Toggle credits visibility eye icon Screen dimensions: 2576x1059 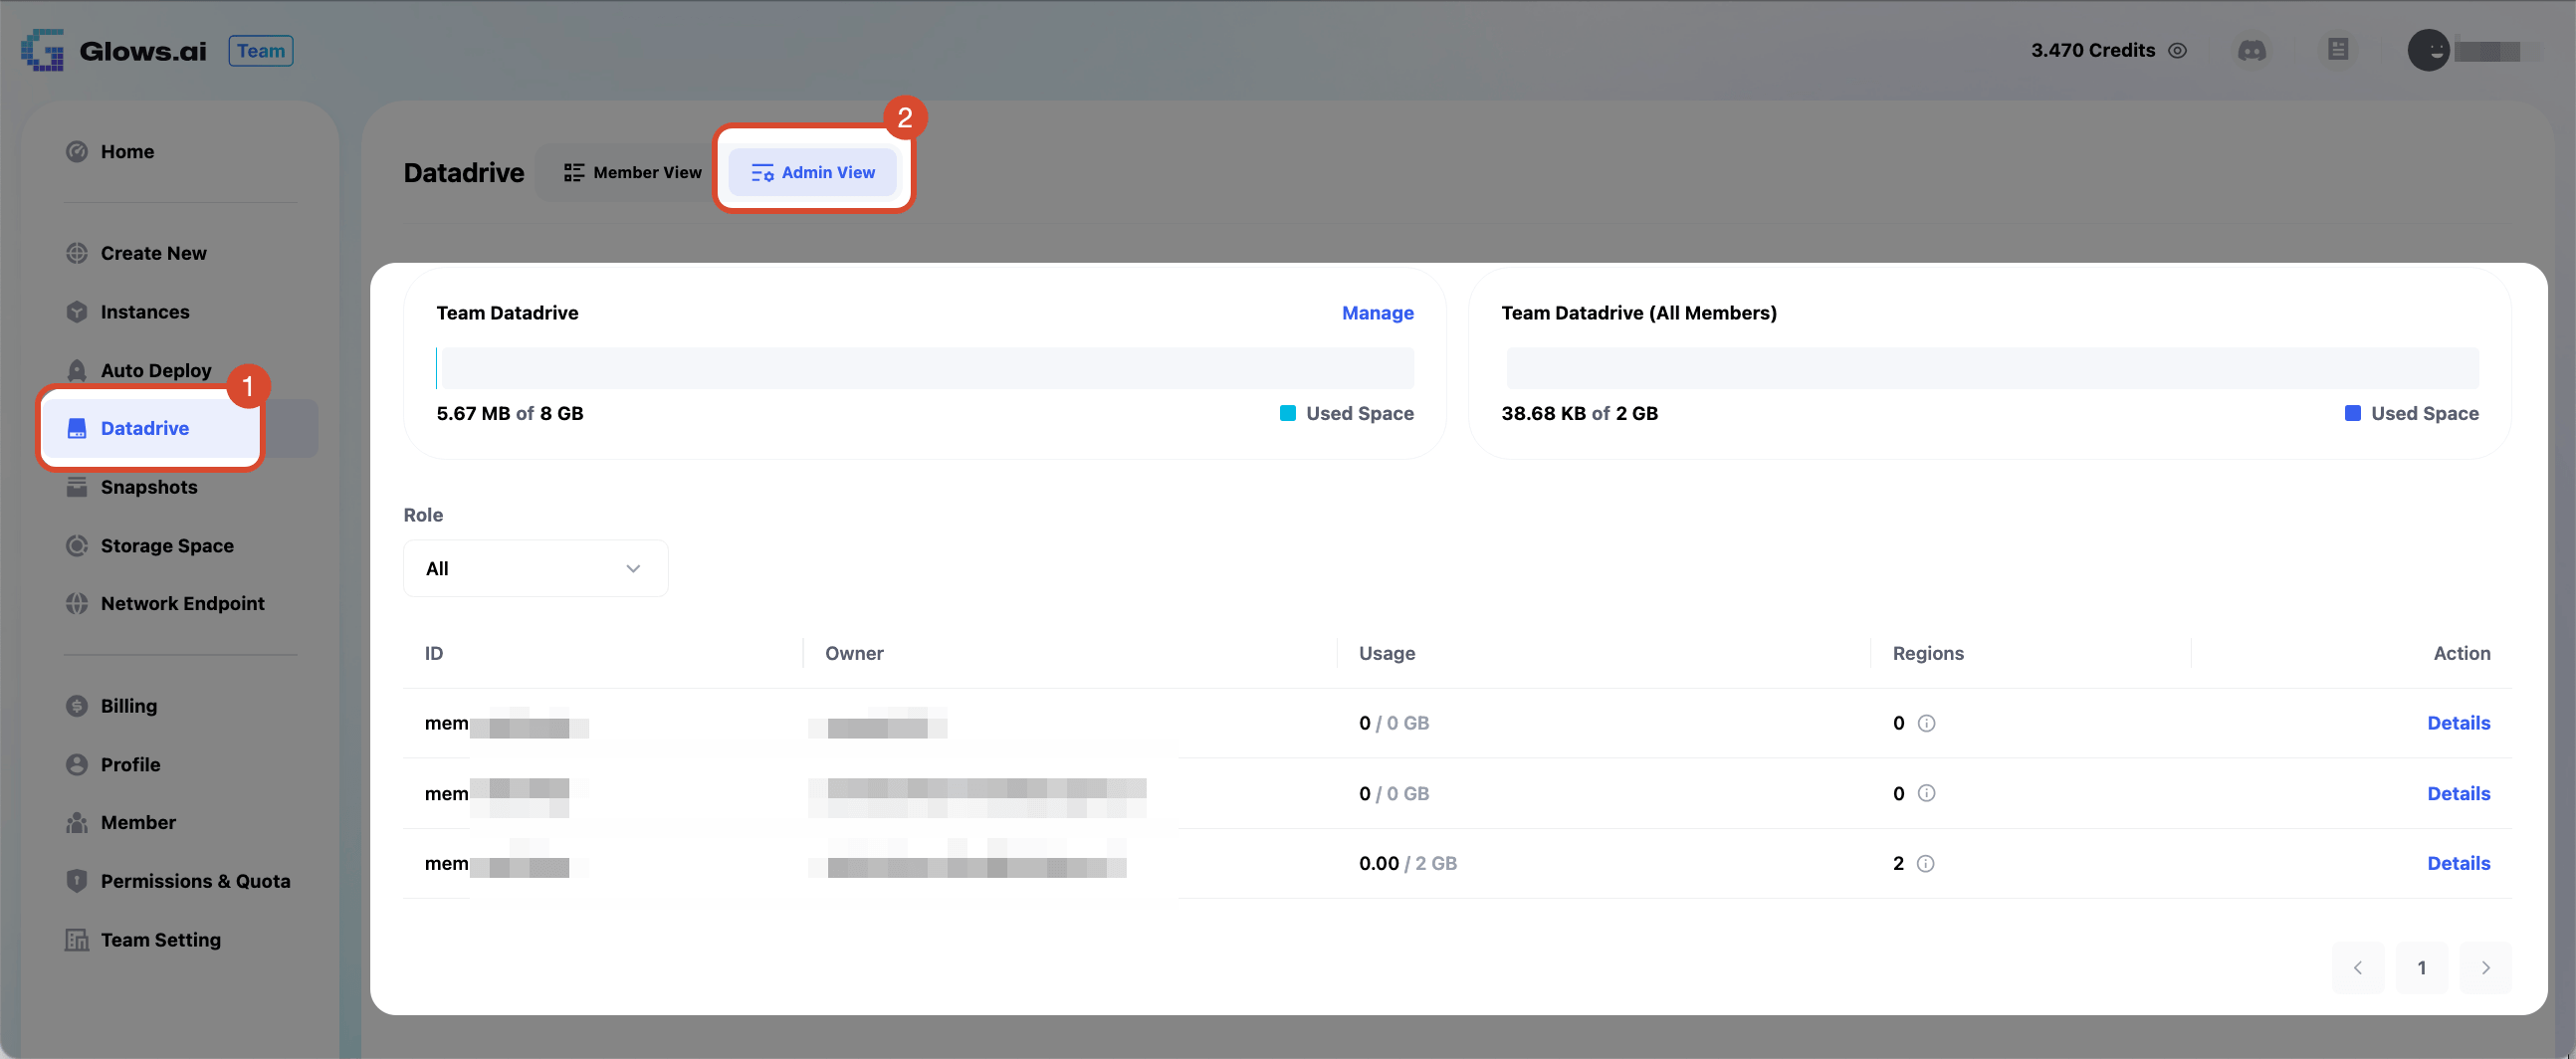point(2178,50)
